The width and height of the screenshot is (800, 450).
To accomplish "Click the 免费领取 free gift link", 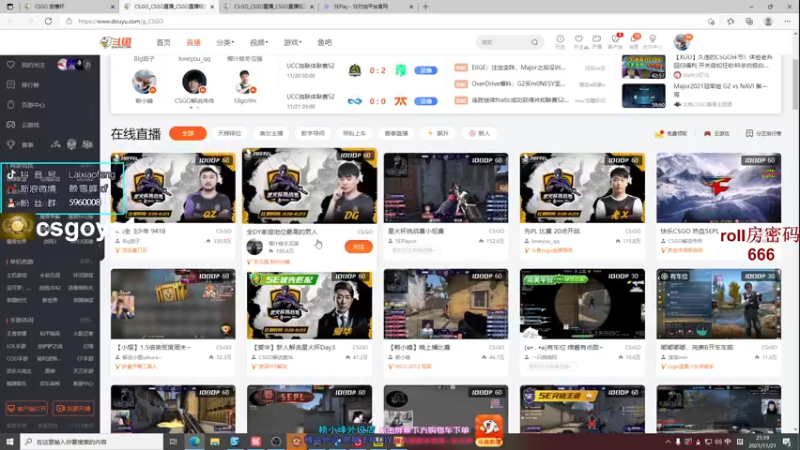I will point(671,134).
